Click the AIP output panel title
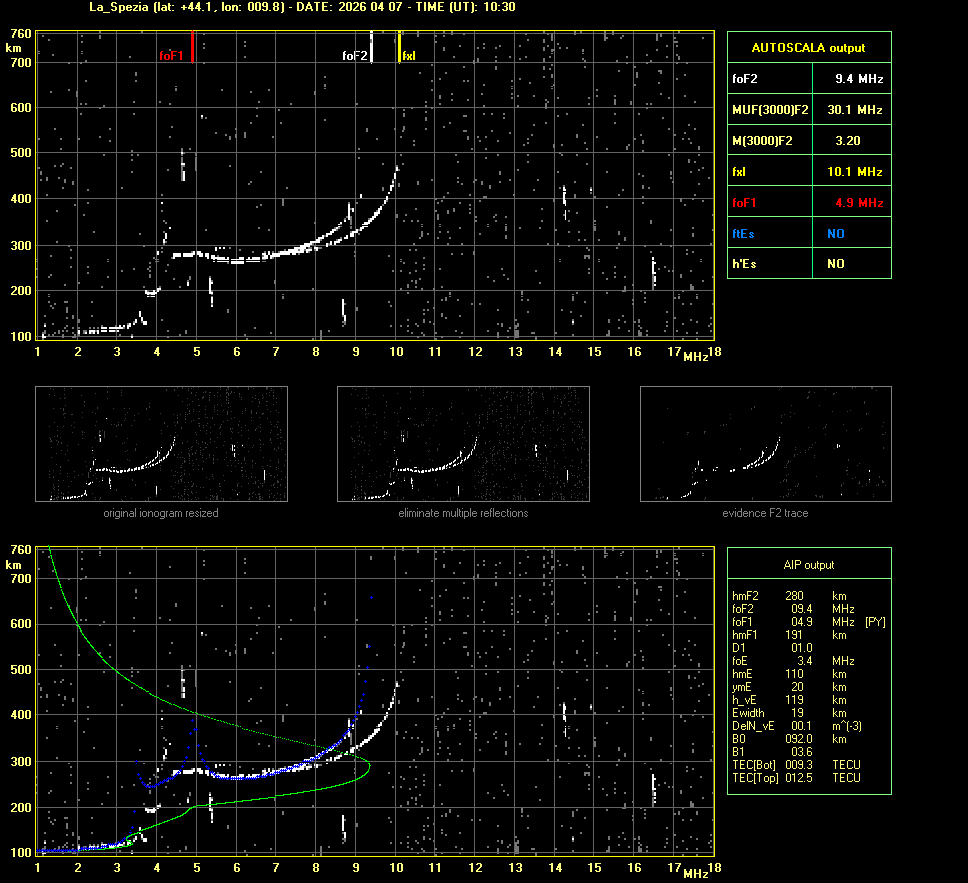The image size is (968, 883). (808, 565)
